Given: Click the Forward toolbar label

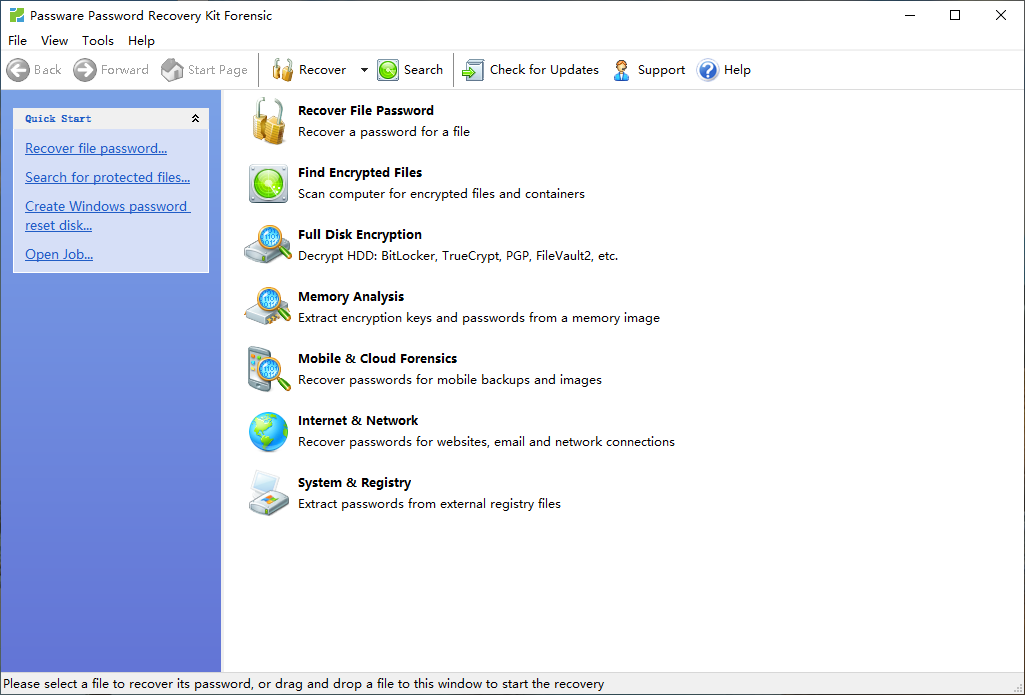Looking at the screenshot, I should (125, 70).
